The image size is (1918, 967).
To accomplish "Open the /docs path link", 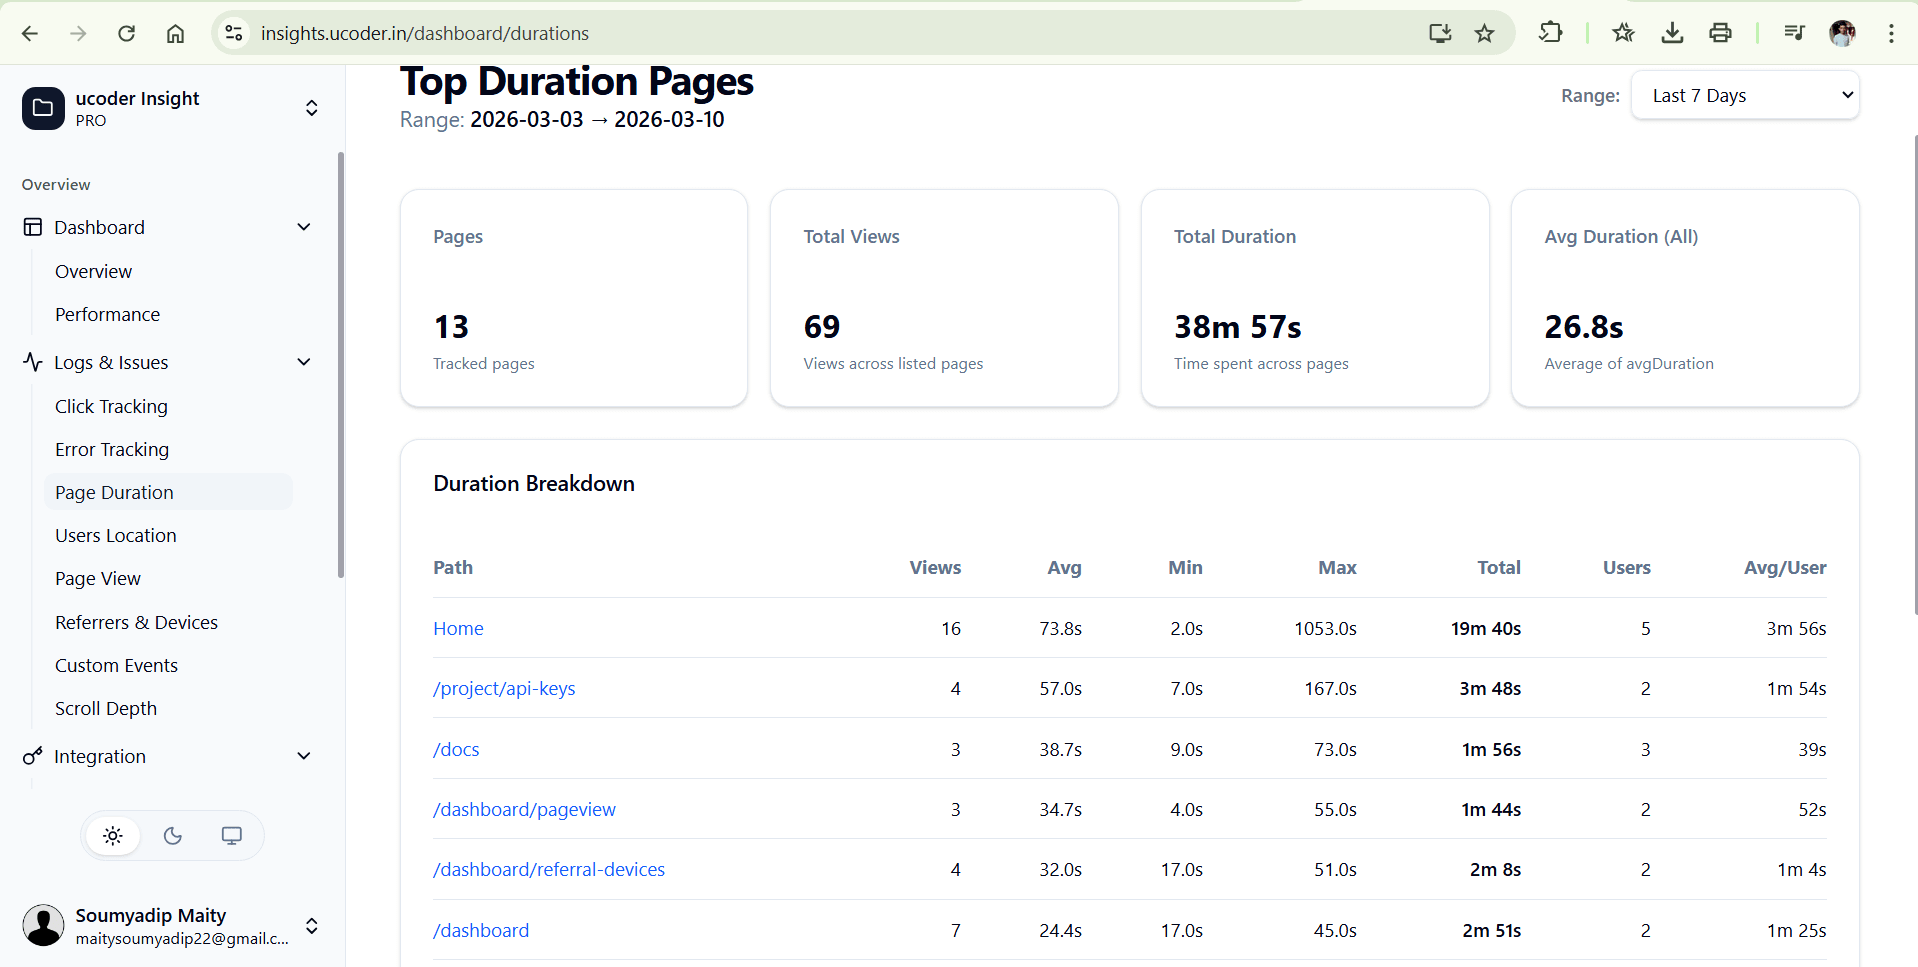I will coord(456,749).
